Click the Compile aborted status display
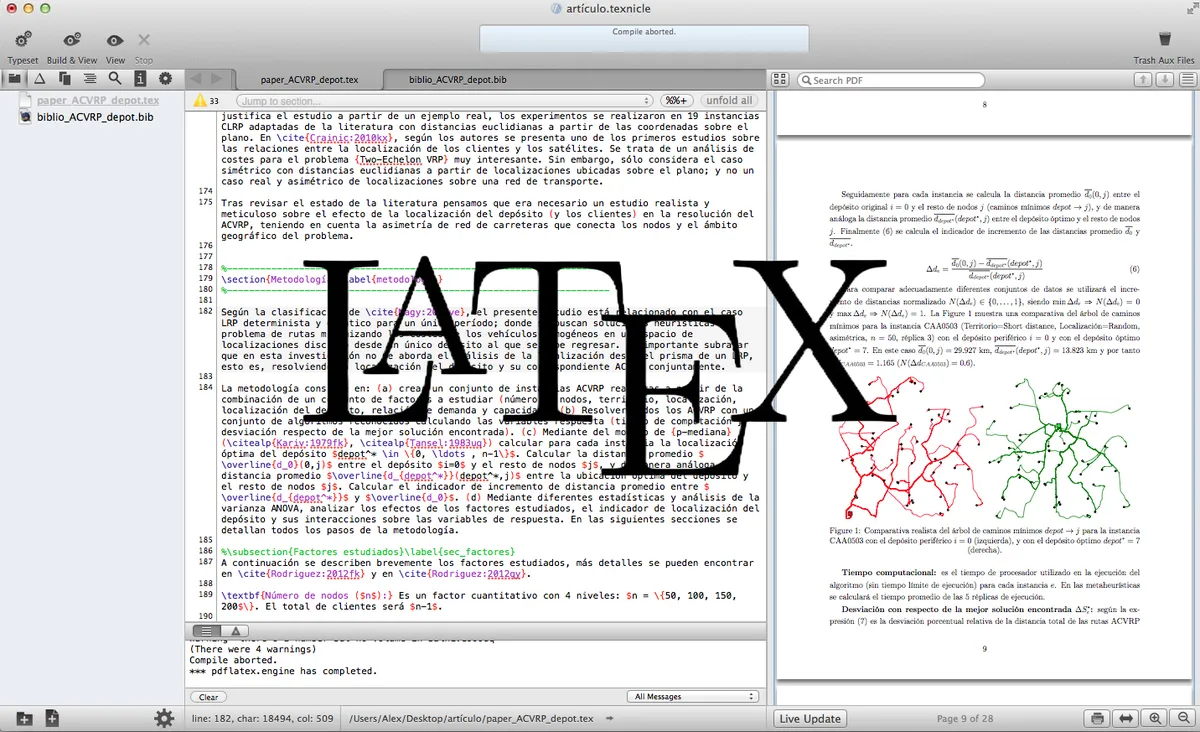Viewport: 1200px width, 732px height. (644, 37)
